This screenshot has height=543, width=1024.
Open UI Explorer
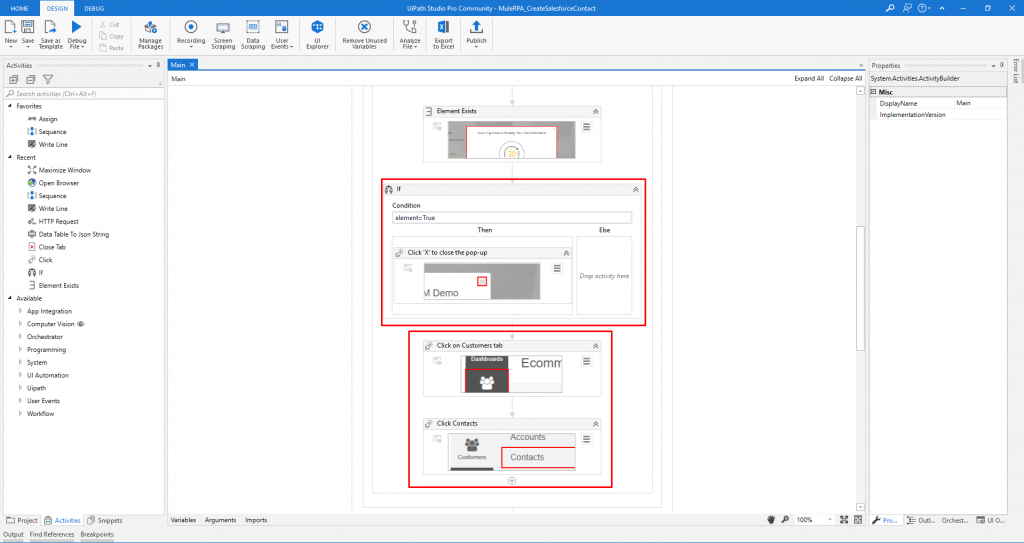(317, 34)
